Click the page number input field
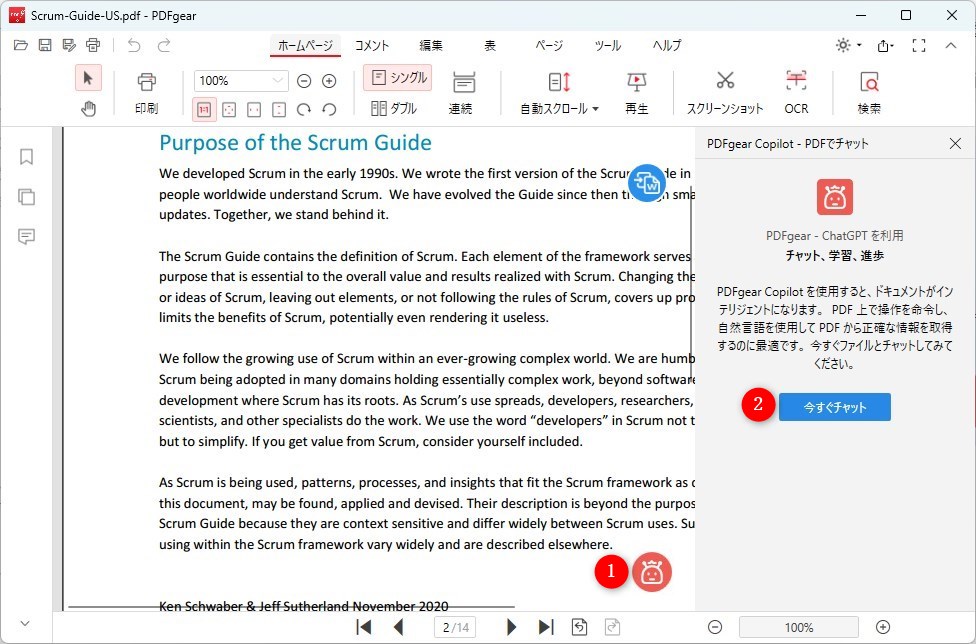 (455, 627)
